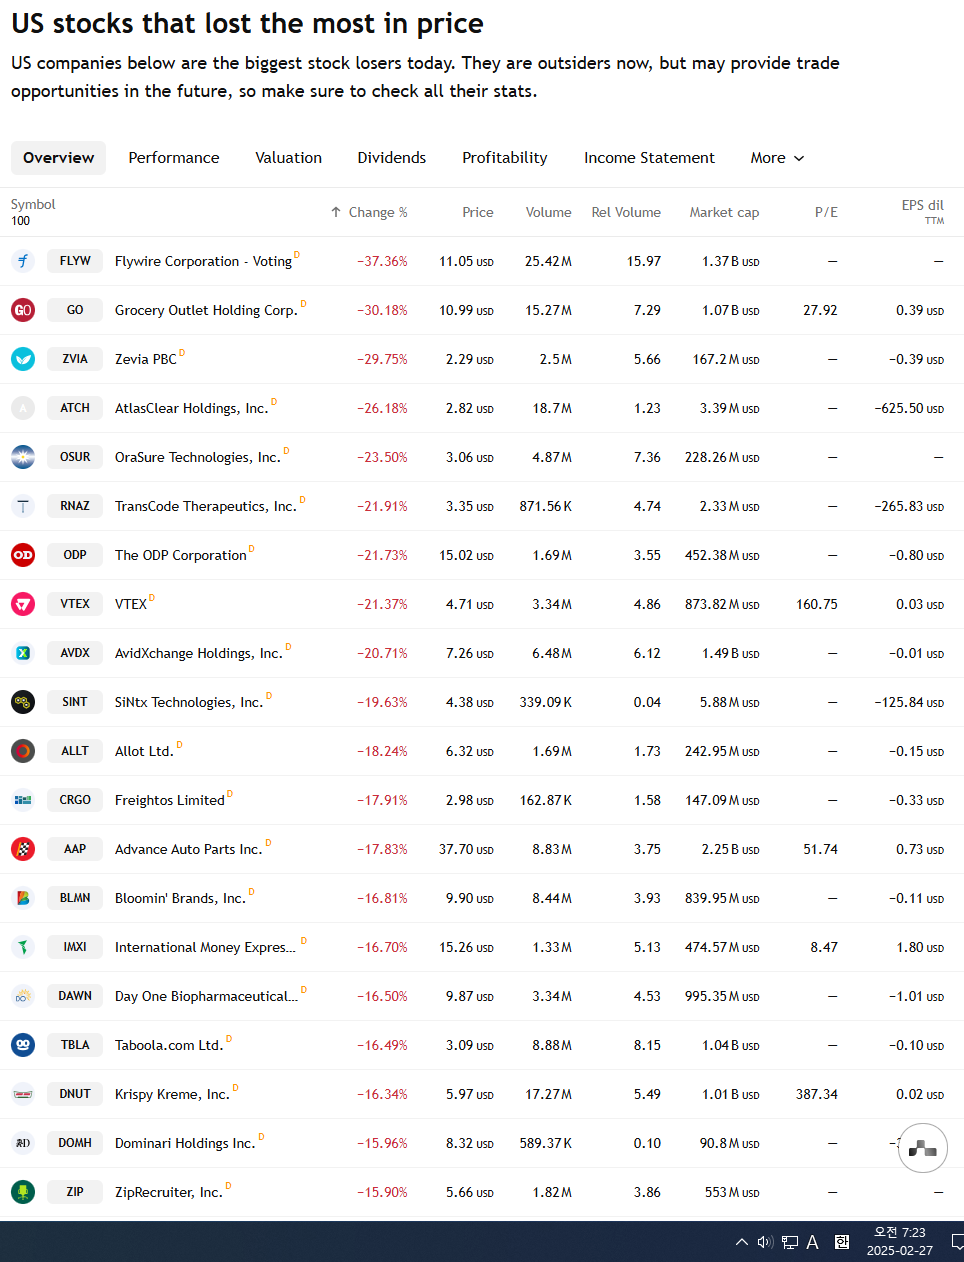
Task: Open the Taboola.com Ltd. link
Action: click(x=169, y=1045)
